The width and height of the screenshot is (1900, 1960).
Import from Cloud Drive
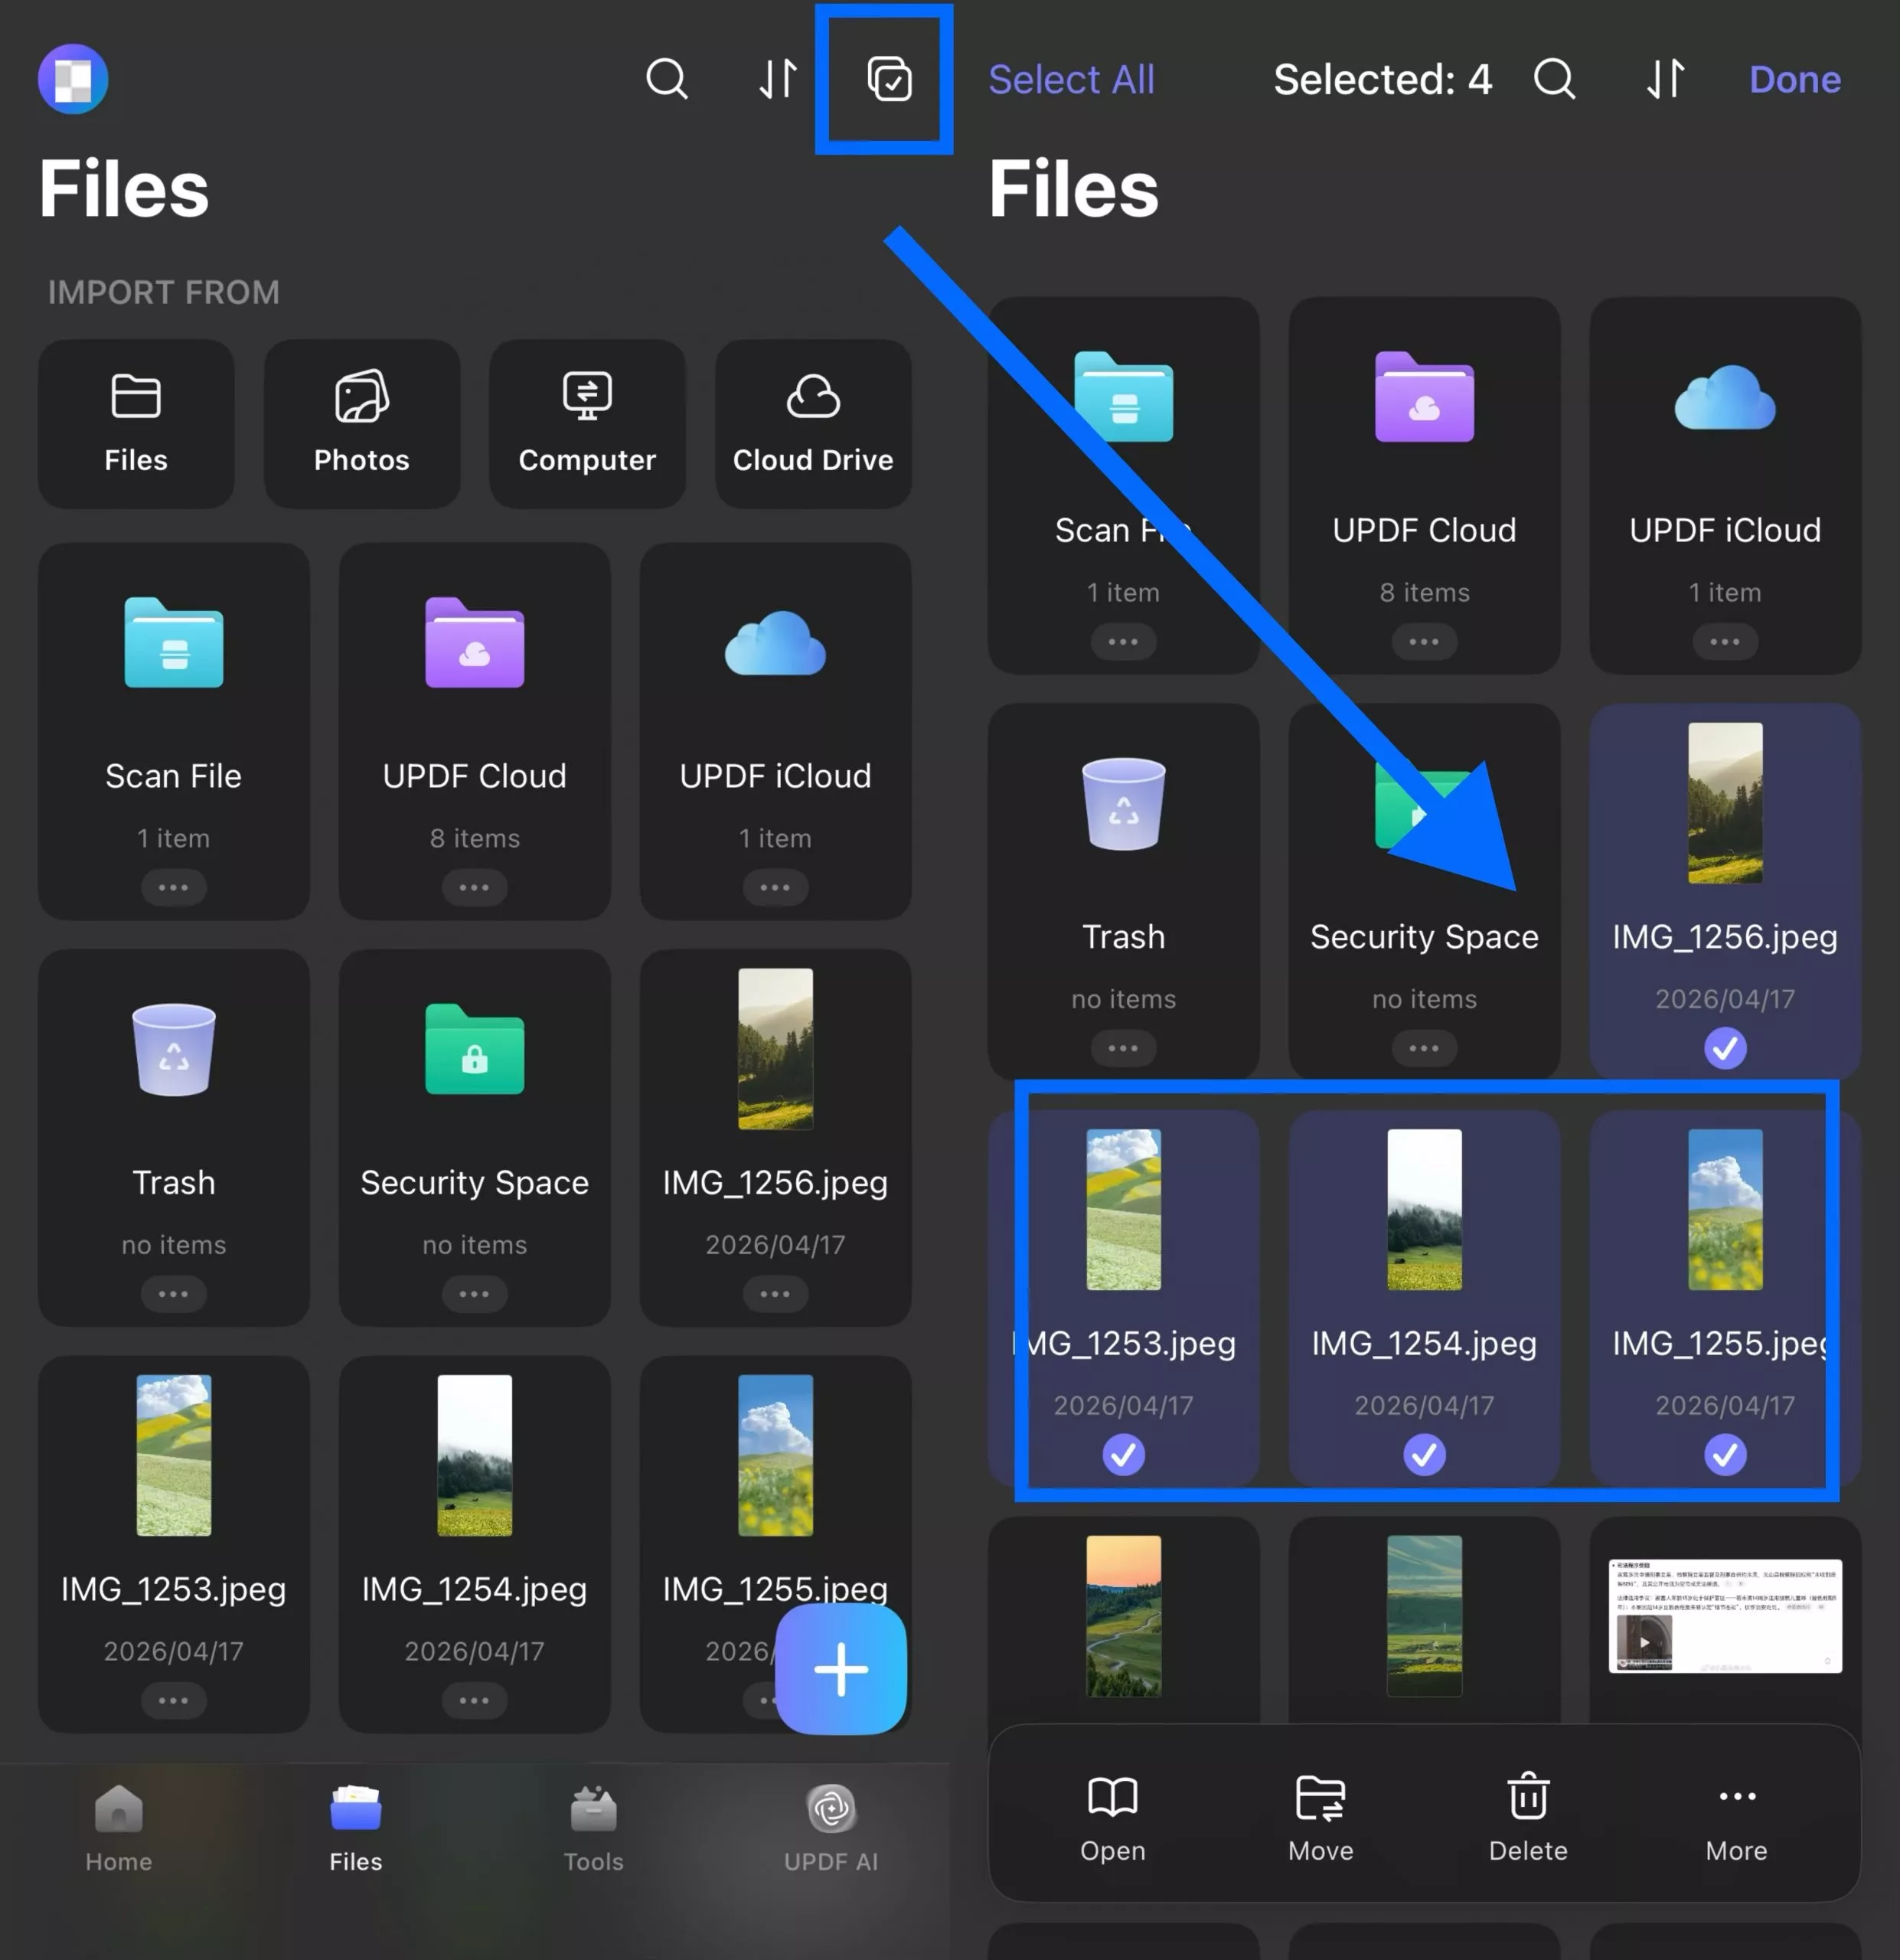(812, 423)
